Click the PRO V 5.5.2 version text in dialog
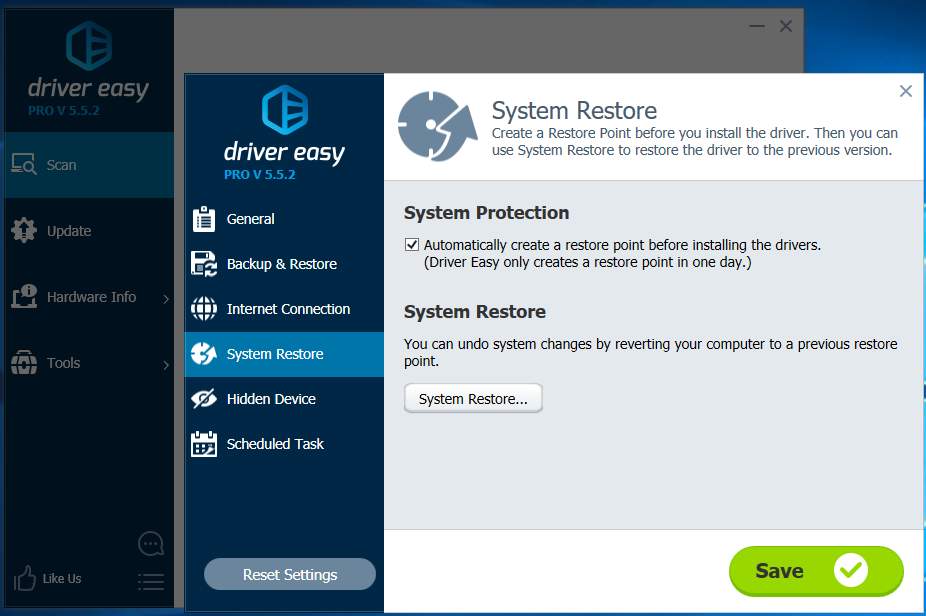The width and height of the screenshot is (926, 616). [260, 175]
